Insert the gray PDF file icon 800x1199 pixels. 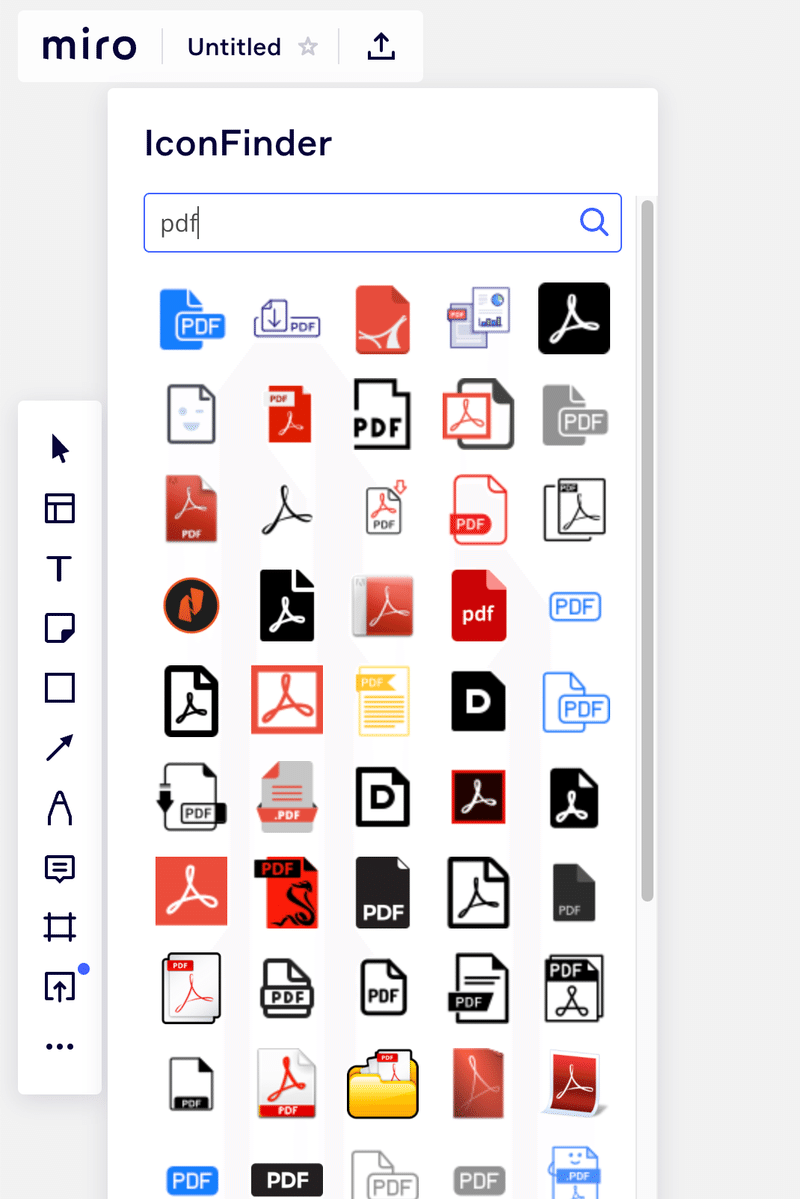(x=574, y=415)
